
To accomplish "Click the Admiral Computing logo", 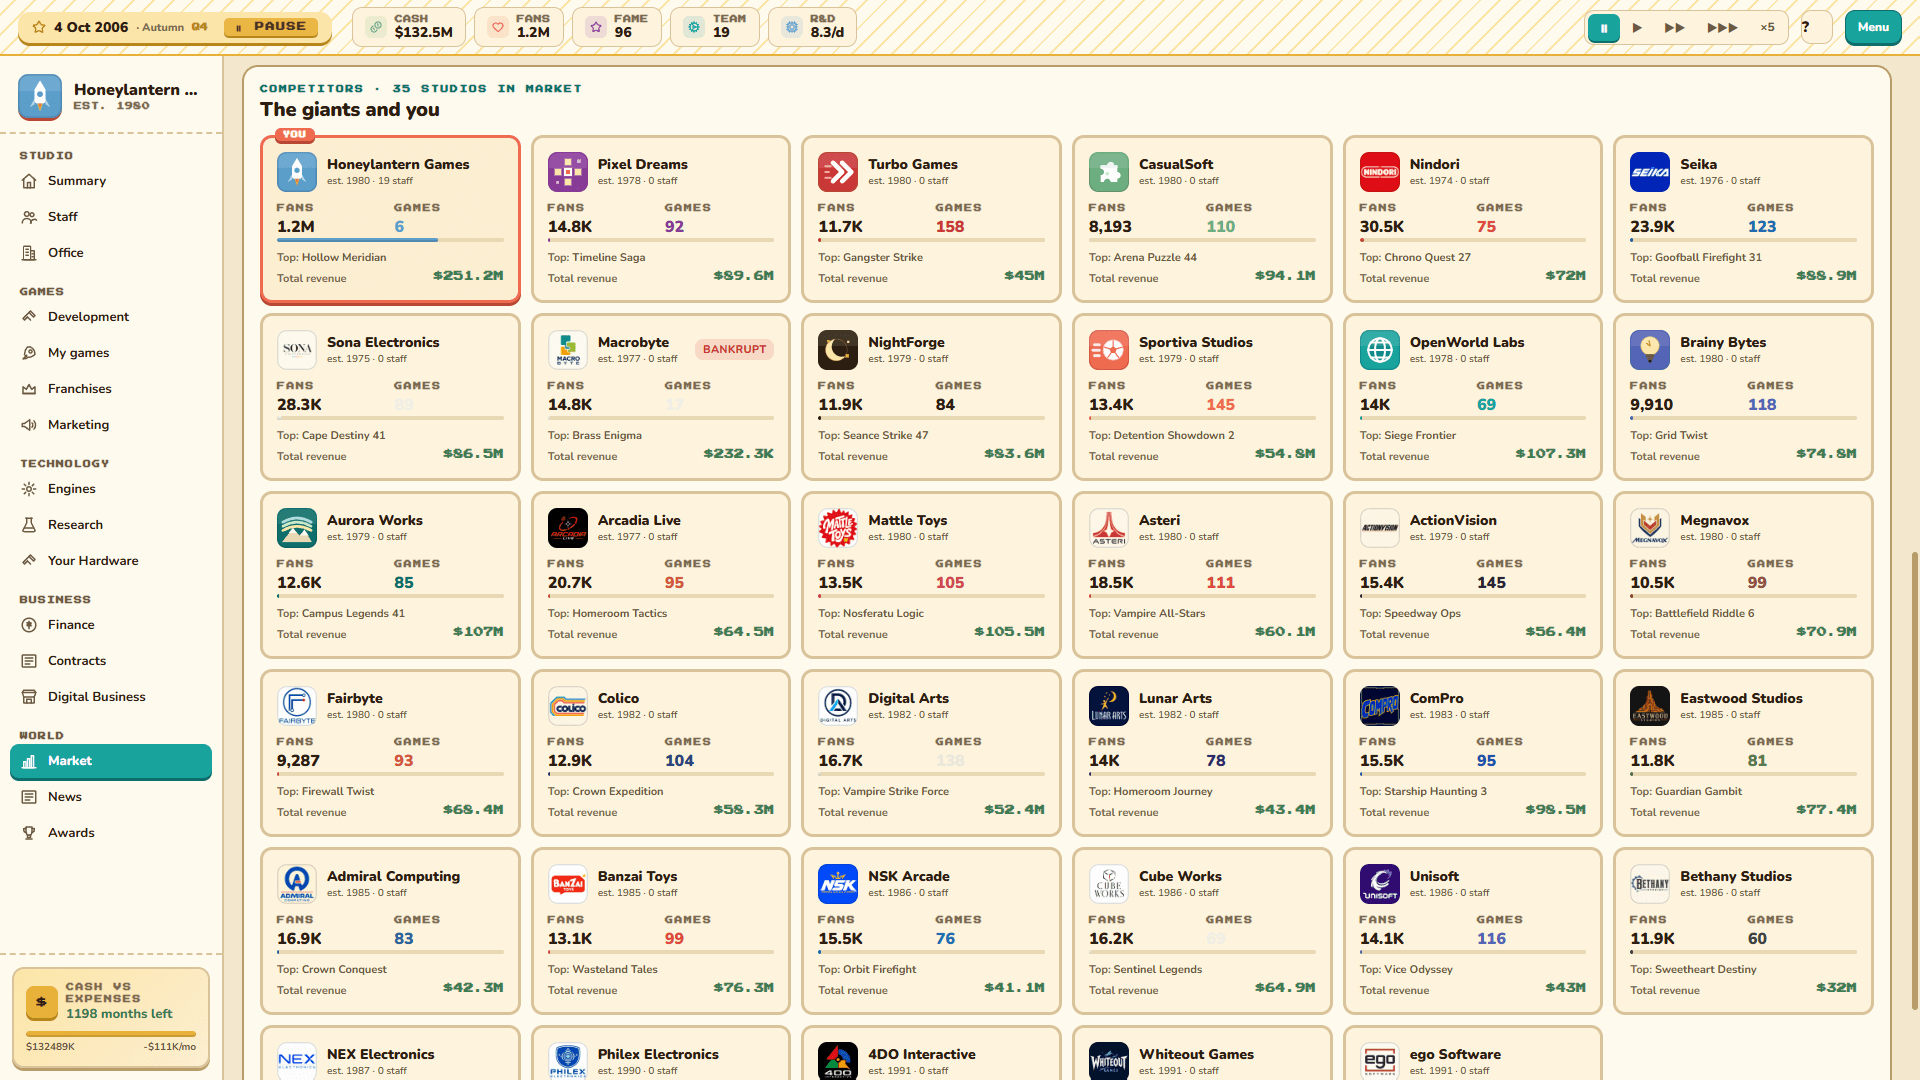I will 297,884.
